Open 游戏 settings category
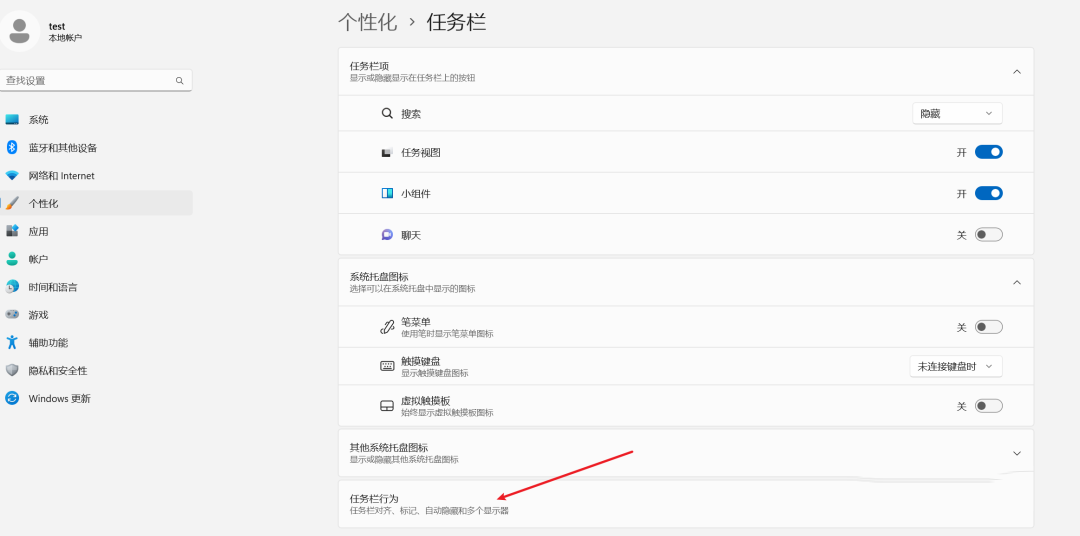This screenshot has width=1080, height=536. click(x=96, y=315)
